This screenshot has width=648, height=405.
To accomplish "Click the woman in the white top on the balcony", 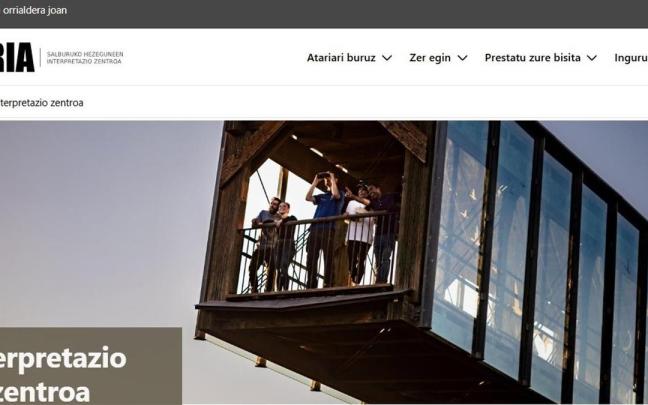I will tap(359, 235).
